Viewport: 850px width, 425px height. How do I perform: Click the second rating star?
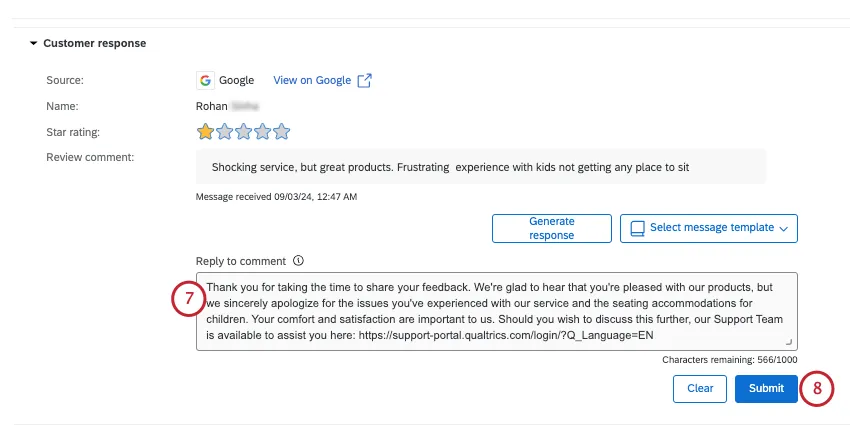(x=224, y=131)
